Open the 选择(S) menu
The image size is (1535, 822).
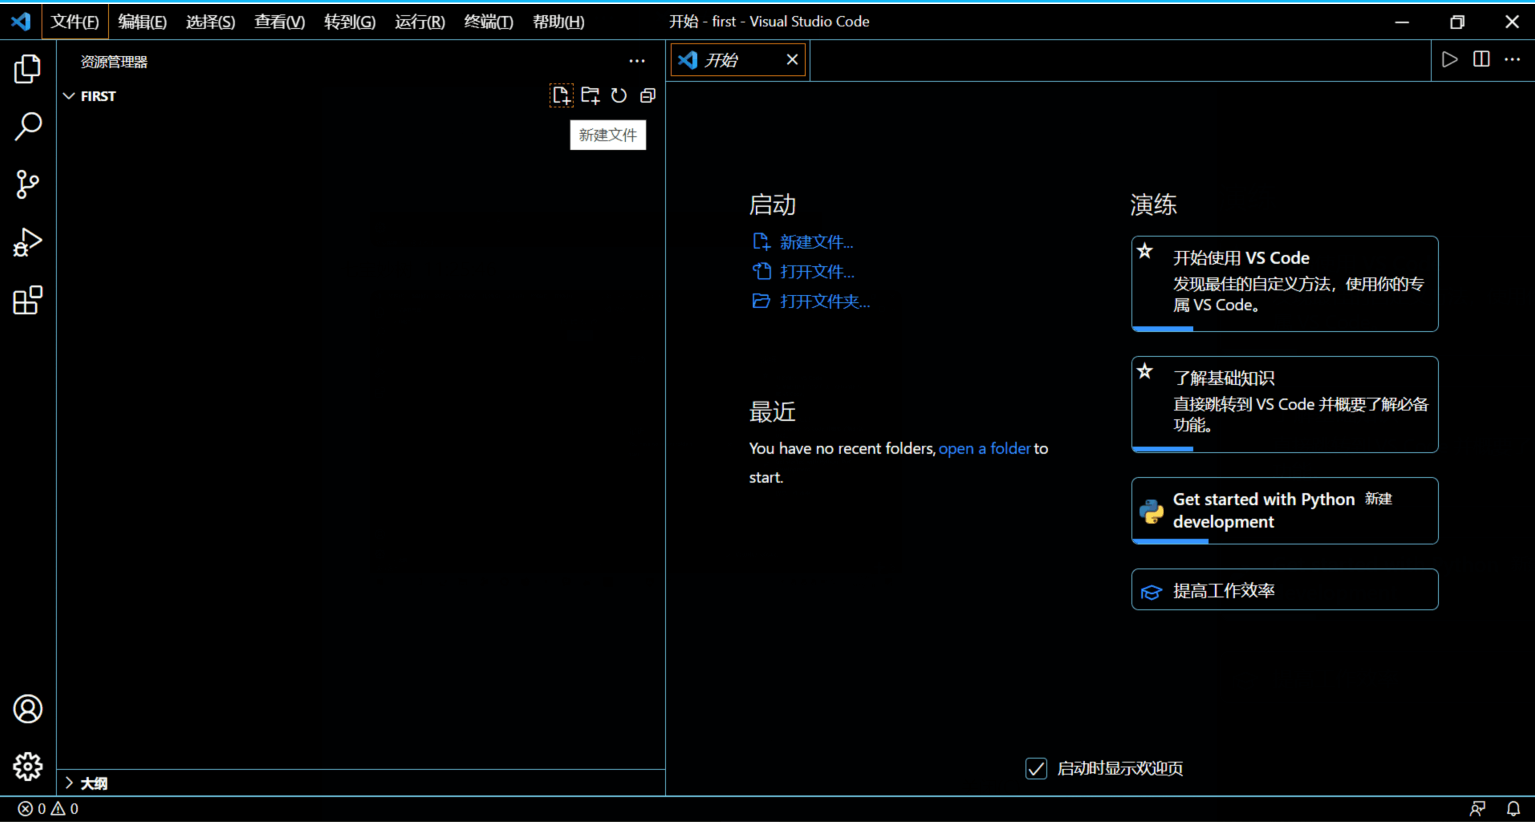(x=210, y=22)
